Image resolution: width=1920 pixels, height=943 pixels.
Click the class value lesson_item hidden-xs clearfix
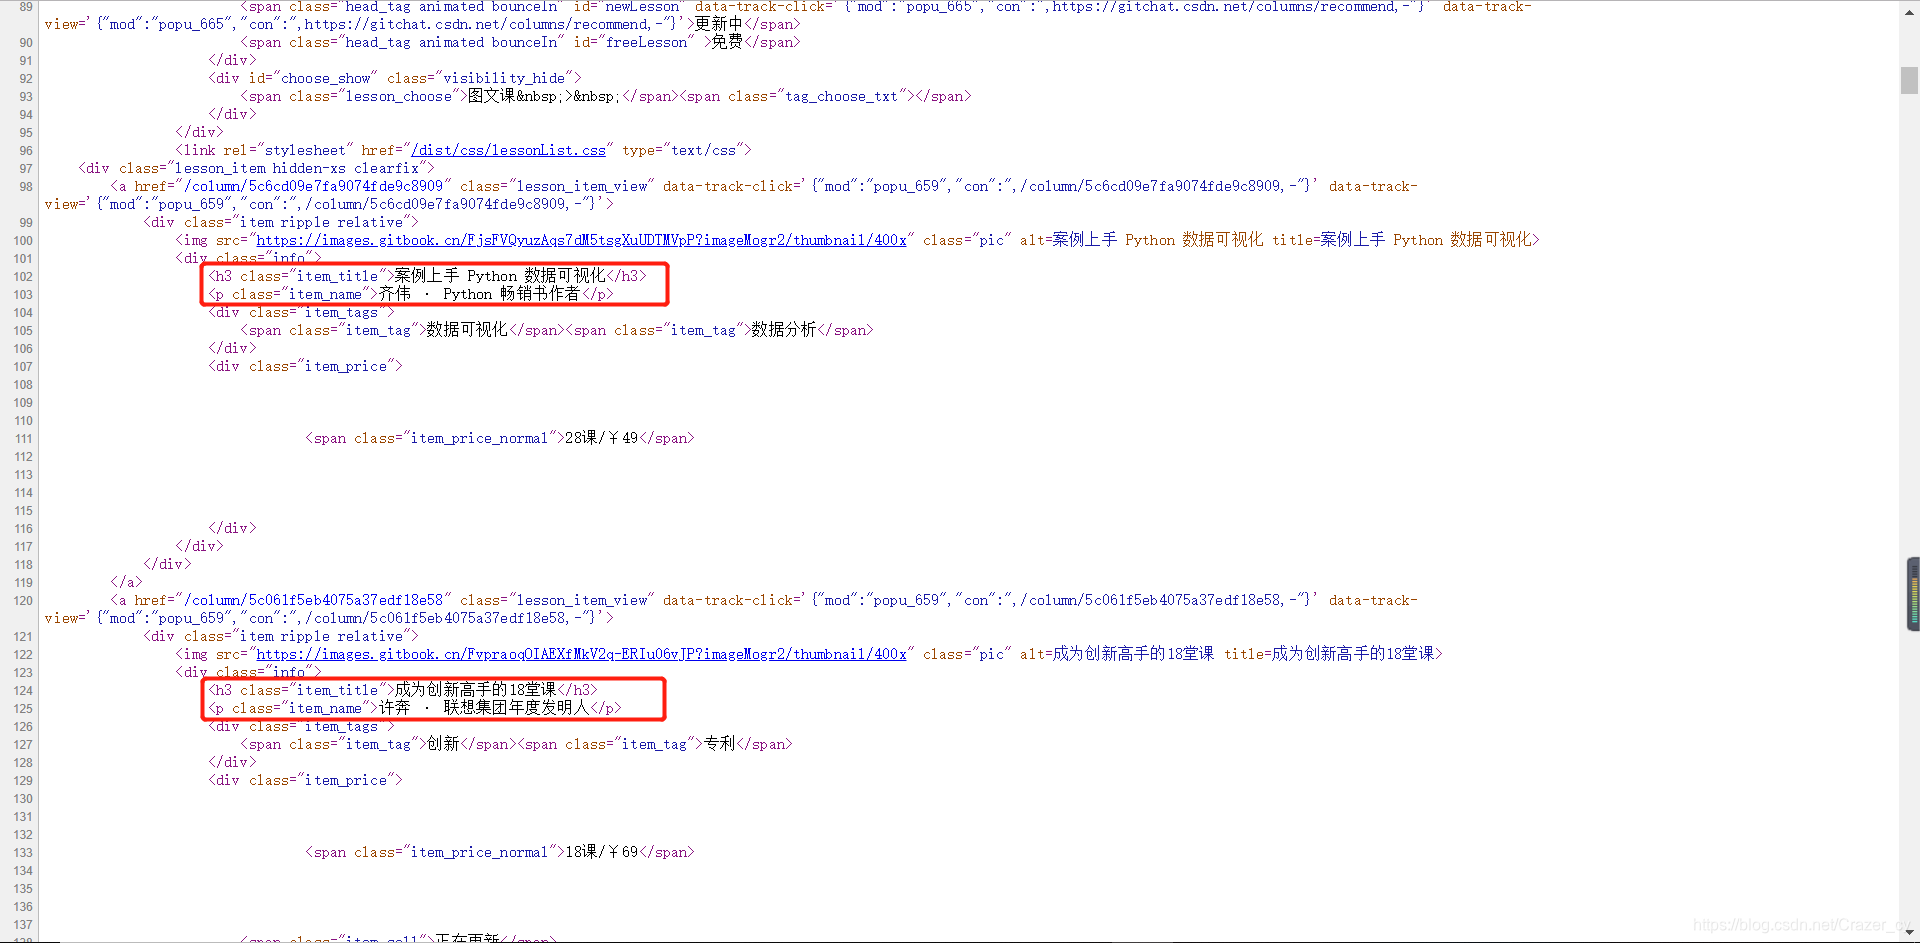297,168
